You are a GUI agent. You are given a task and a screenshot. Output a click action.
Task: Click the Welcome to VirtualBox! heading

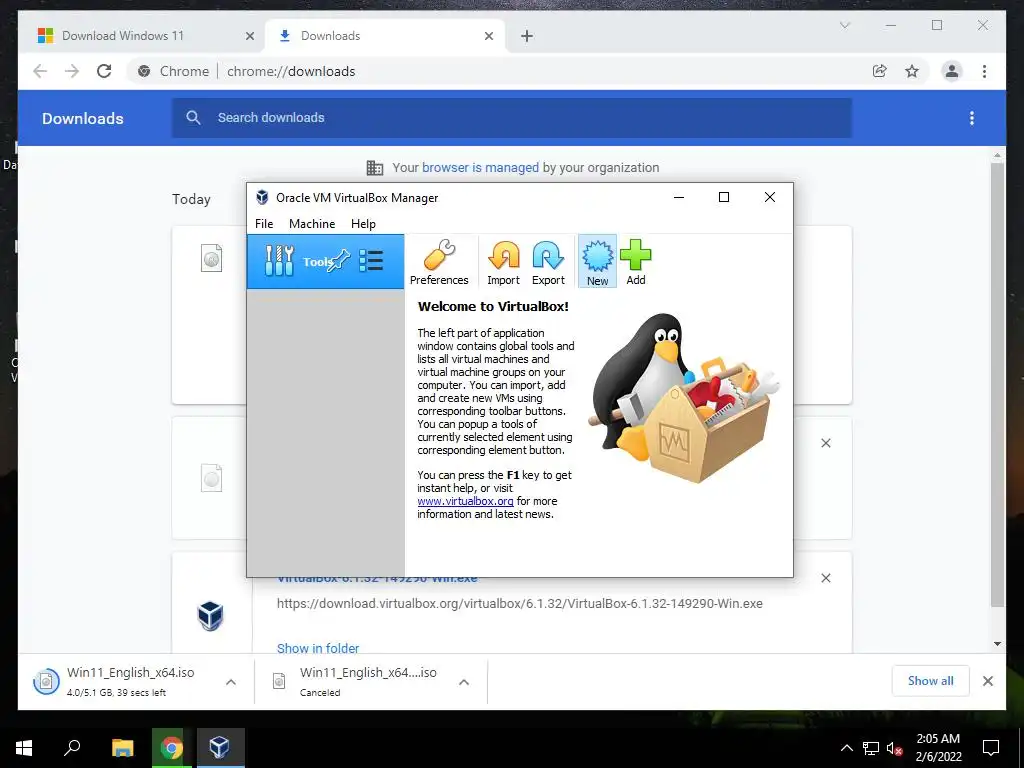493,306
